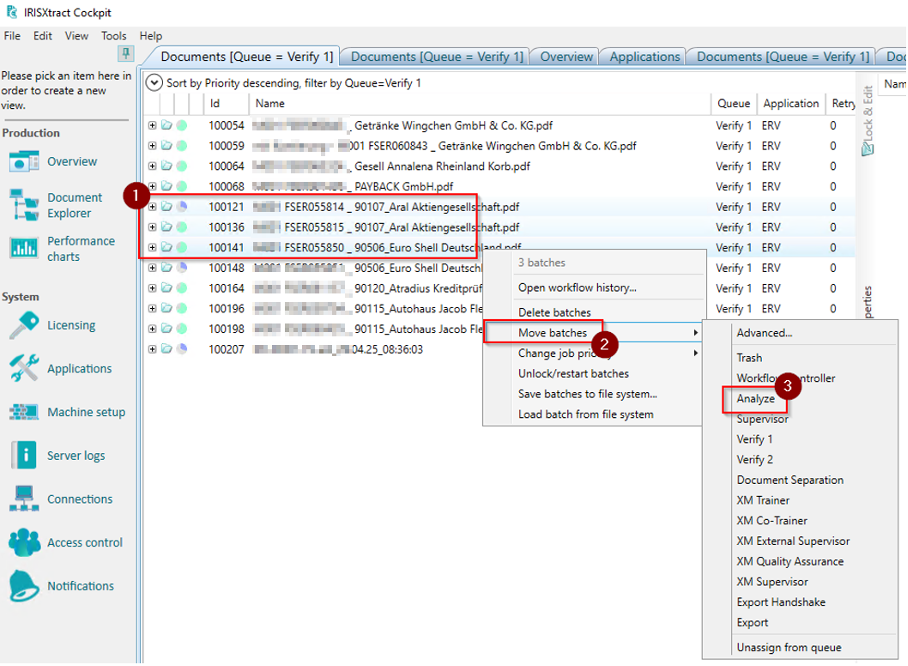This screenshot has height=666, width=908.
Task: Switch to the Applications tab
Action: pyautogui.click(x=645, y=57)
